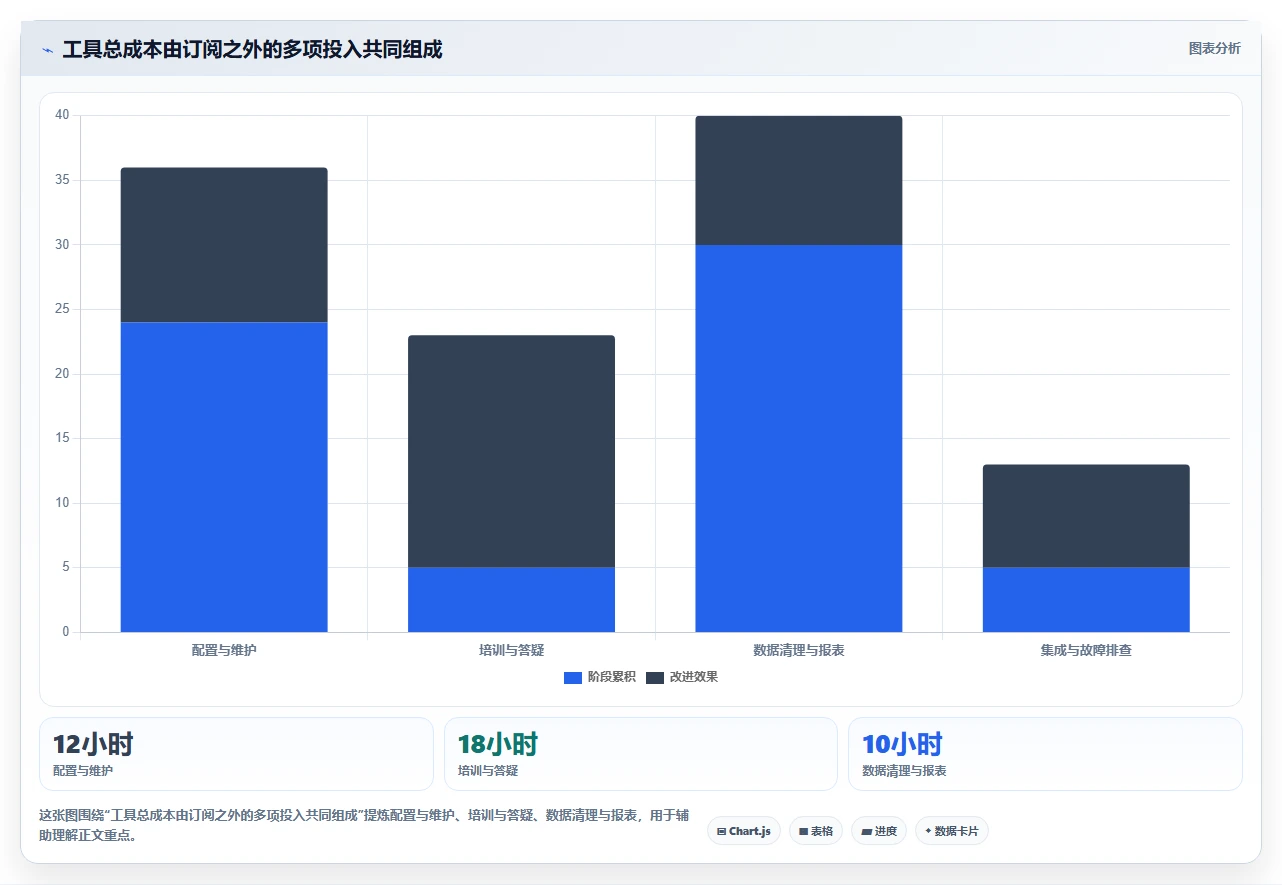Image resolution: width=1282 pixels, height=885 pixels.
Task: Toggle the 改进效果 legend item
Action: pos(682,677)
